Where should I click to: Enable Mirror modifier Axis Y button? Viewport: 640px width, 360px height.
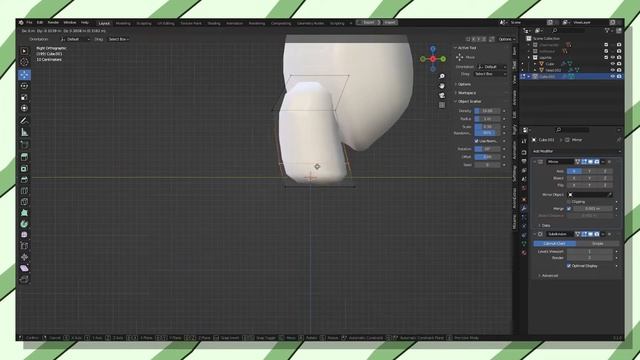(589, 171)
